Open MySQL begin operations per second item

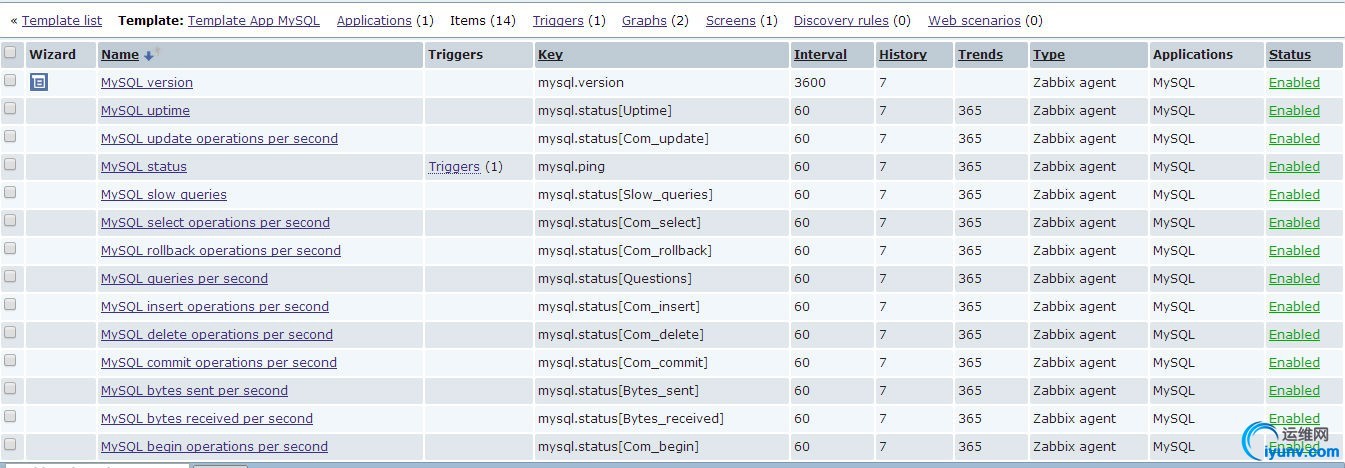click(214, 447)
